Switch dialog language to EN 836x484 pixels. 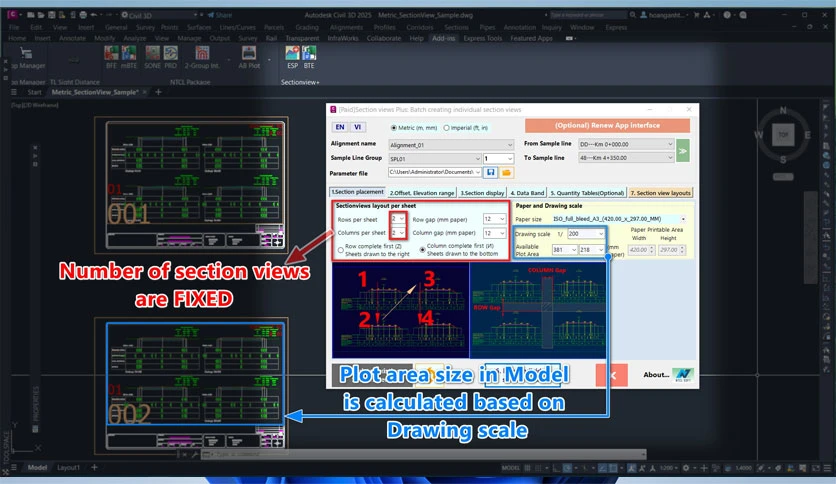tap(340, 127)
